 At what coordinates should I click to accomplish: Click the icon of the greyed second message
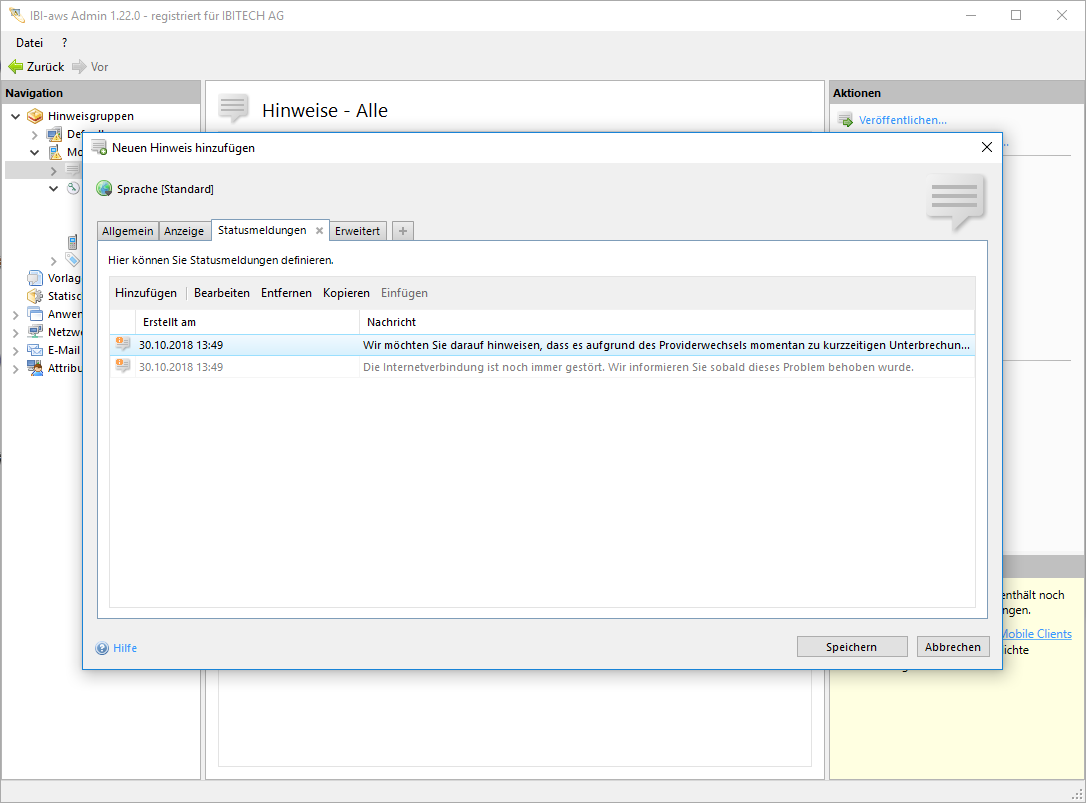click(x=123, y=367)
